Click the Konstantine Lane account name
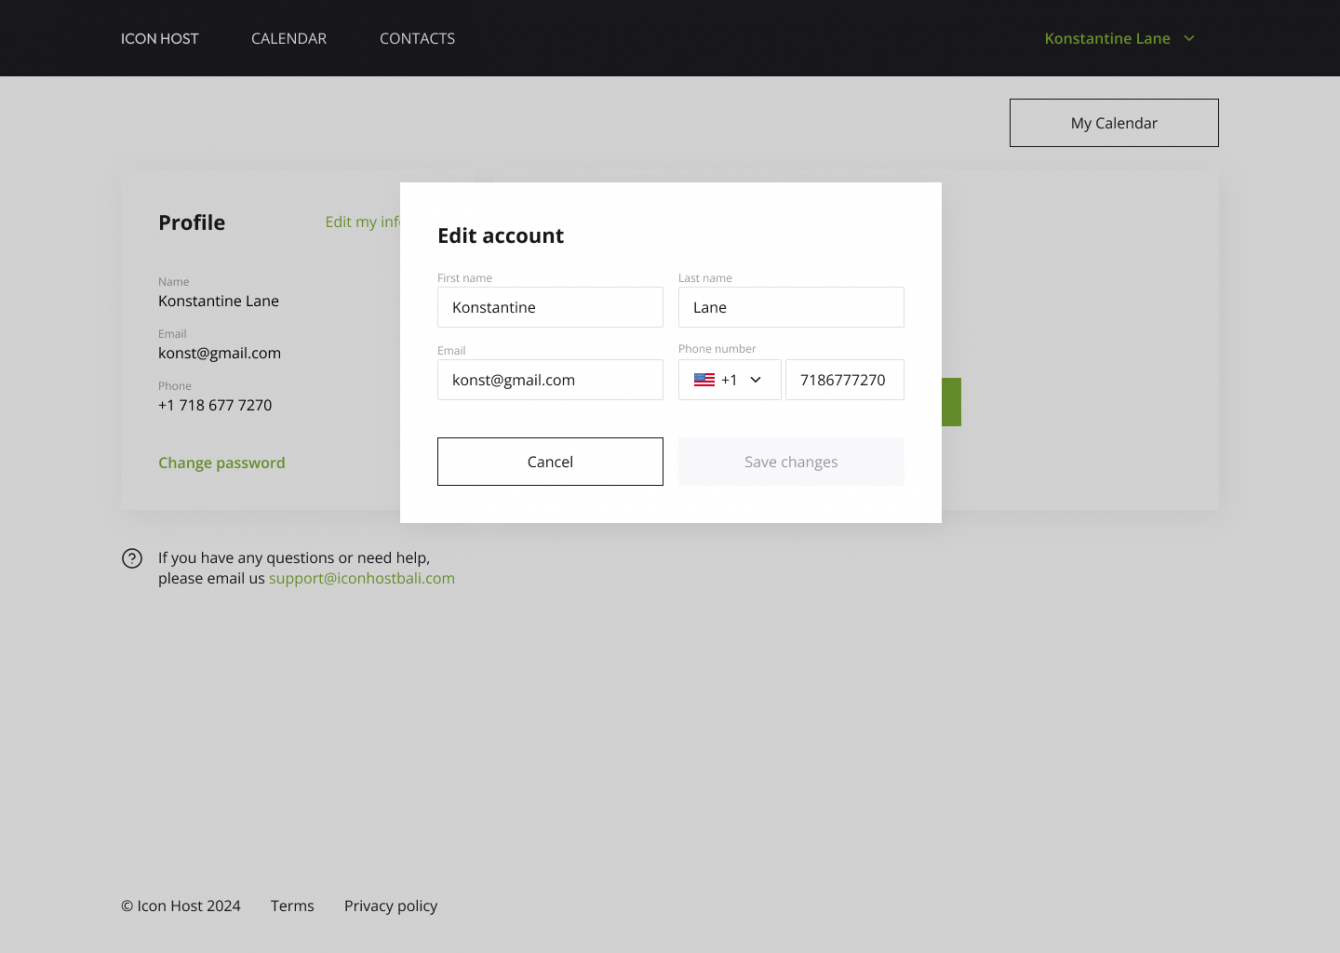1340x953 pixels. coord(1107,39)
